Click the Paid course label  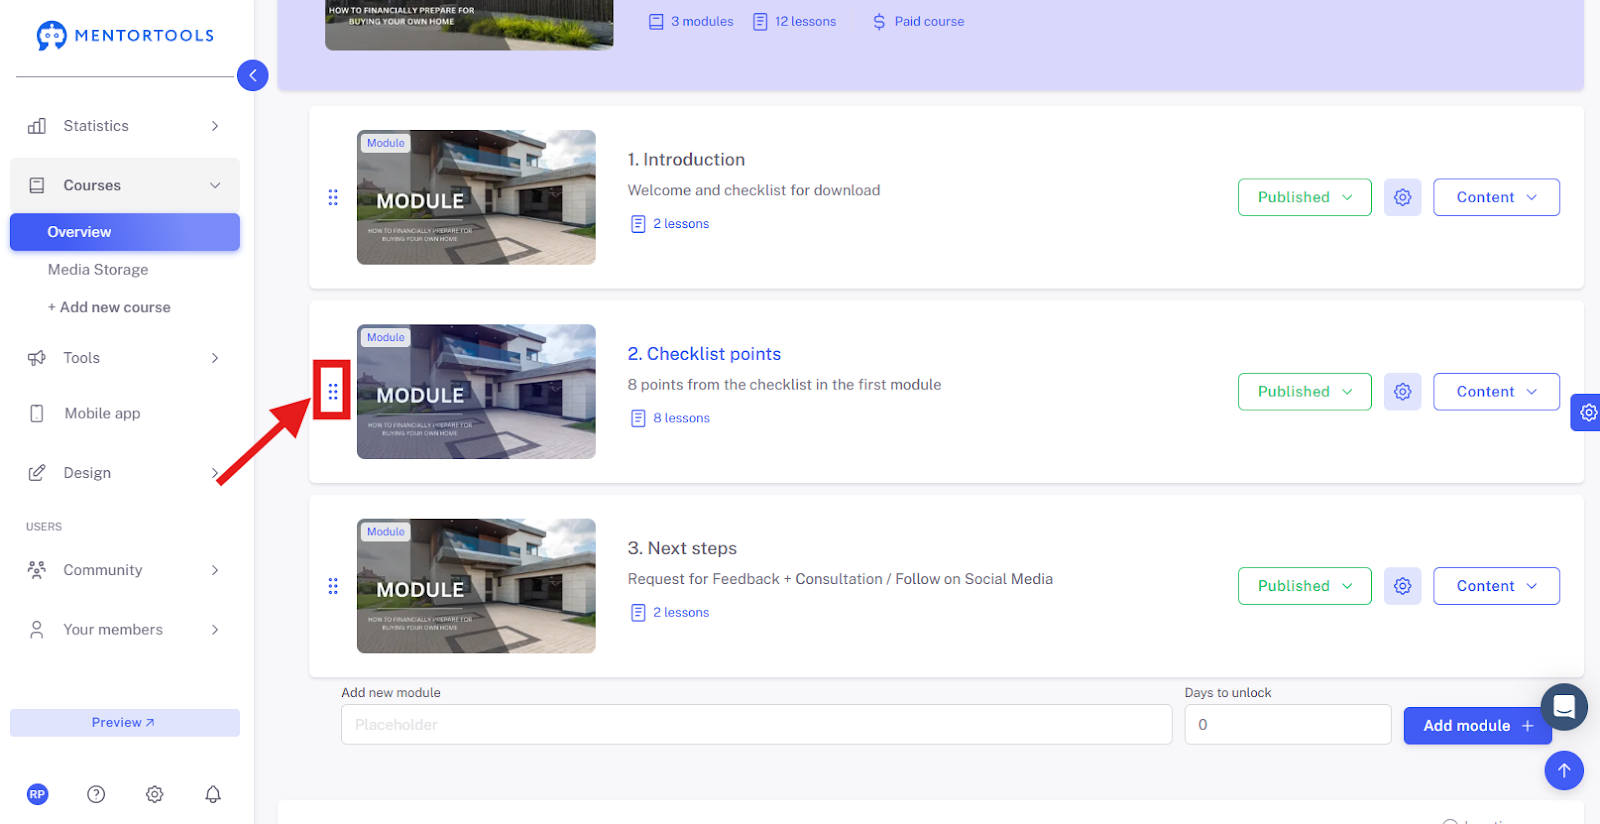tap(930, 22)
